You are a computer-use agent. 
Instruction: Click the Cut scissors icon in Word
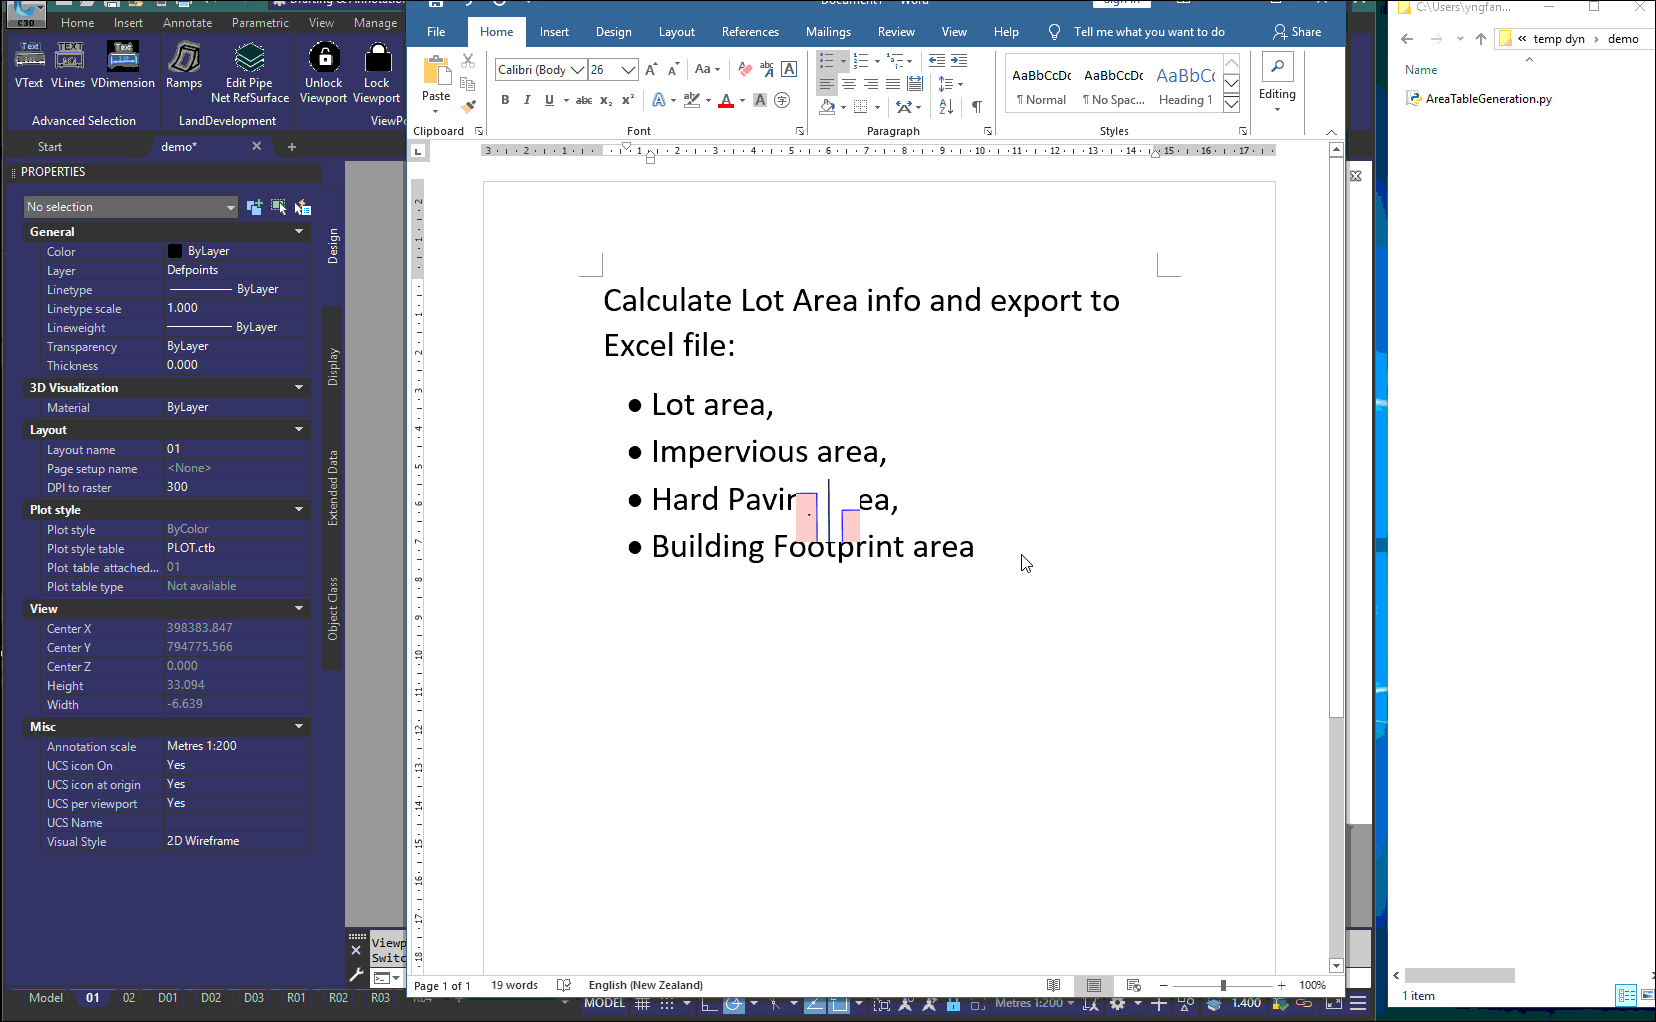point(468,61)
